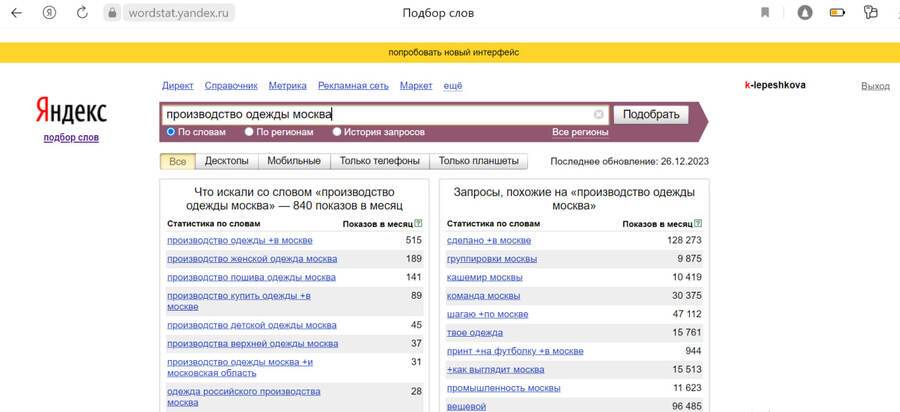The image size is (900, 412).
Task: Open 'сделано +в москве' similar query
Action: tap(489, 240)
